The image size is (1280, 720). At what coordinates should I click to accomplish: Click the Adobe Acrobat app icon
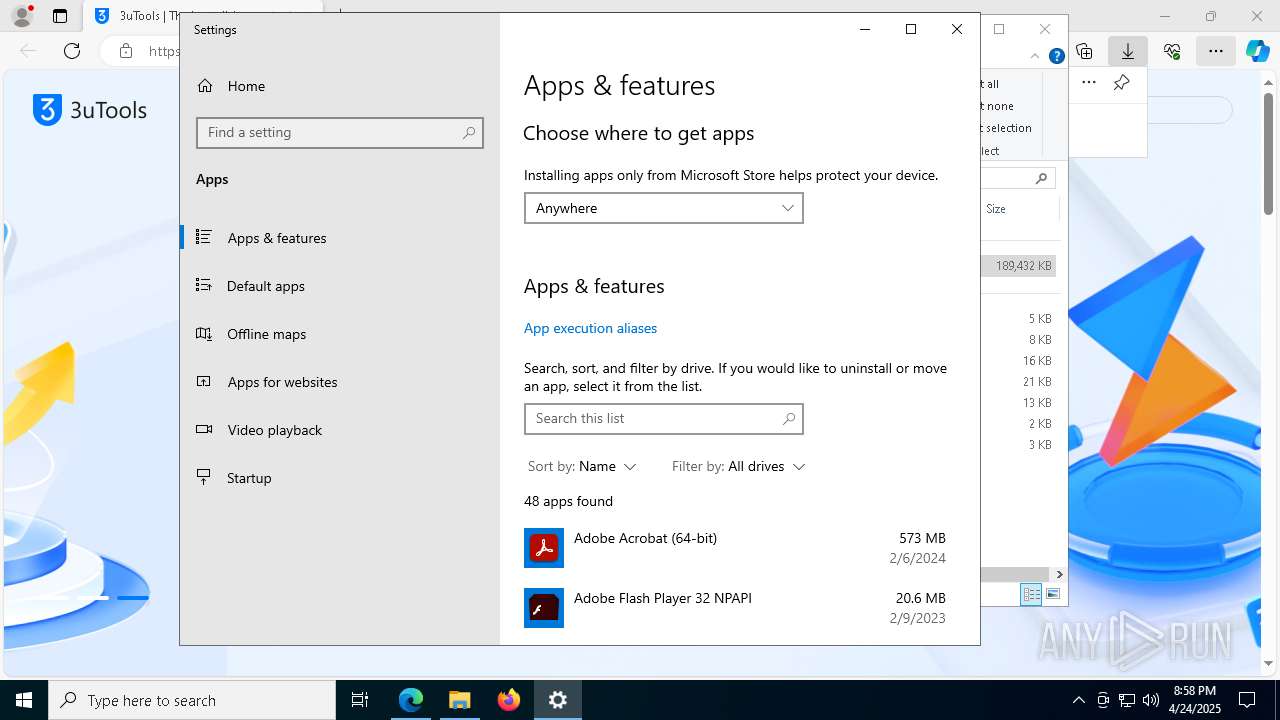tap(544, 548)
